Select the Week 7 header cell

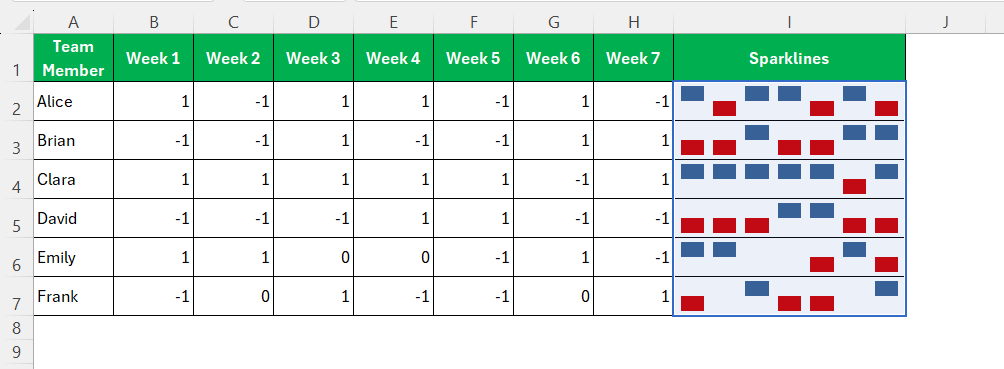coord(634,58)
